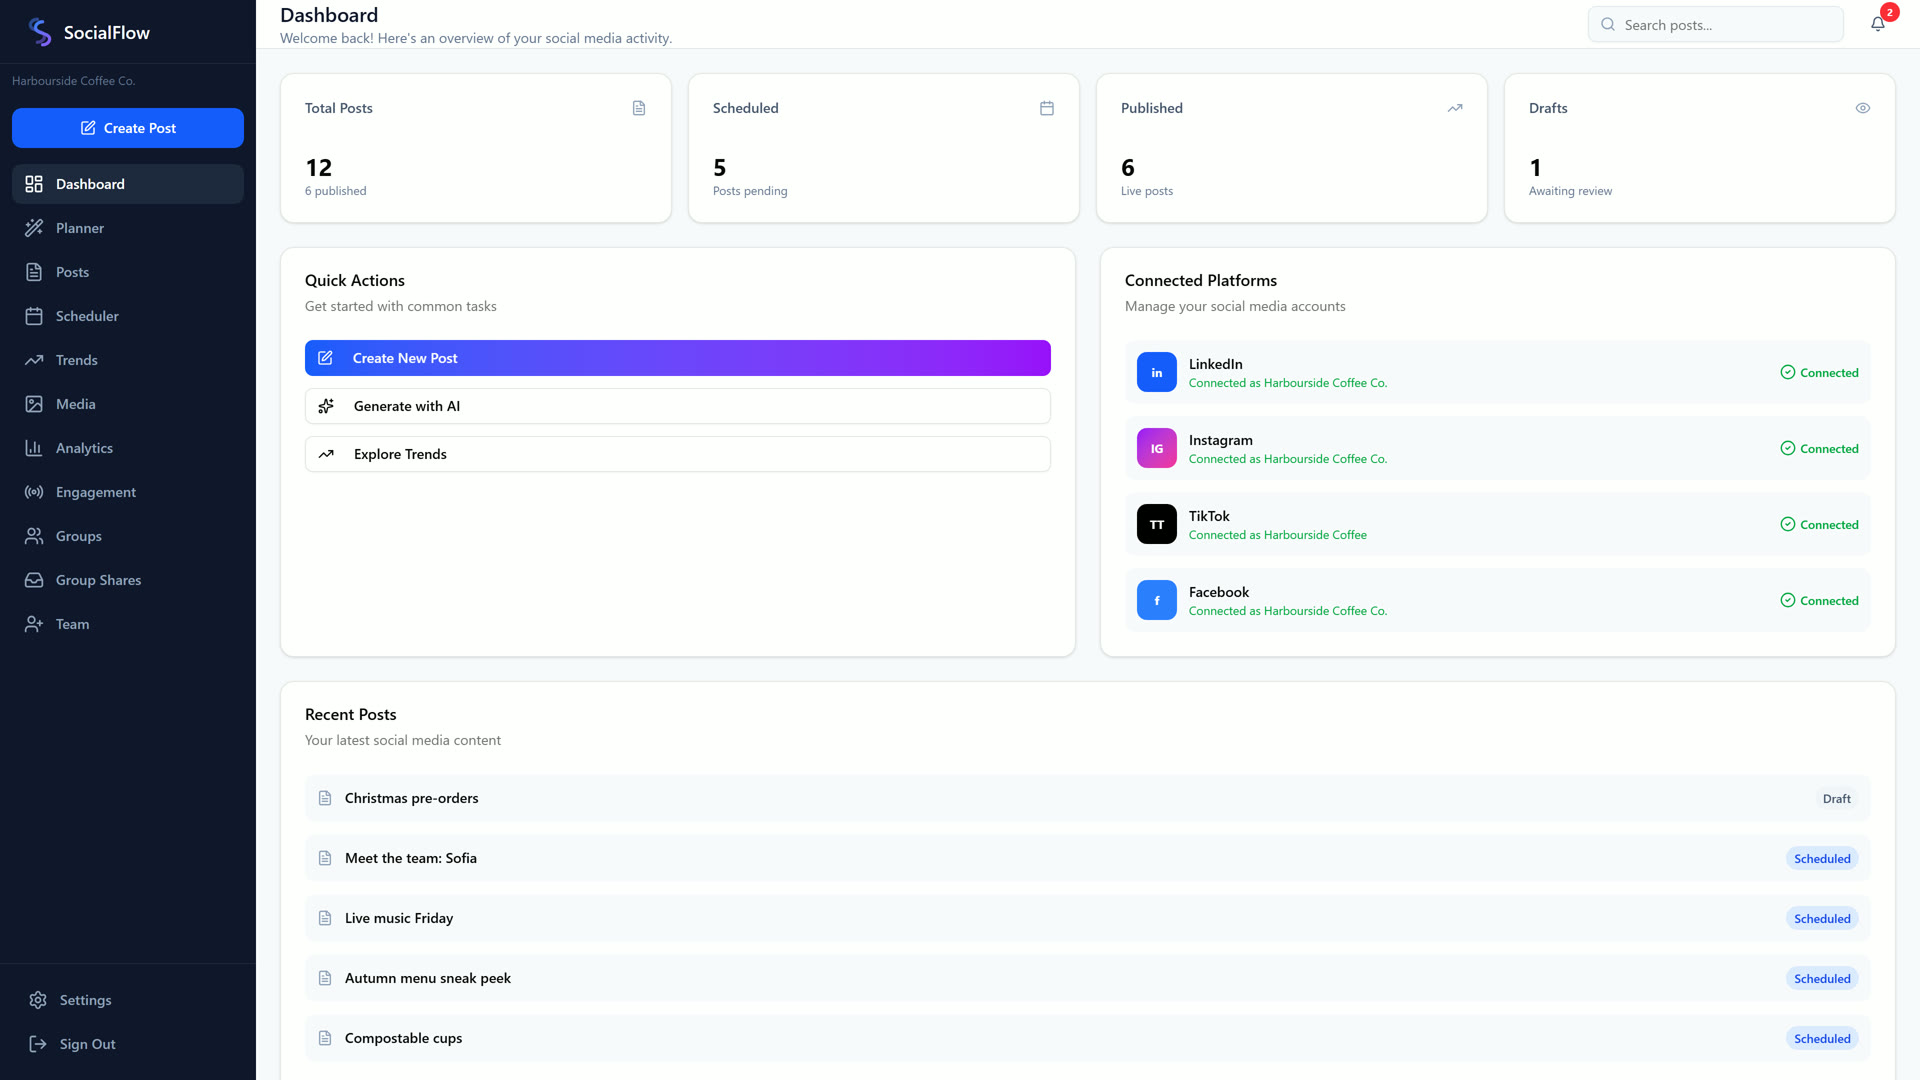
Task: Open the Compostable cups post
Action: [1088, 1038]
